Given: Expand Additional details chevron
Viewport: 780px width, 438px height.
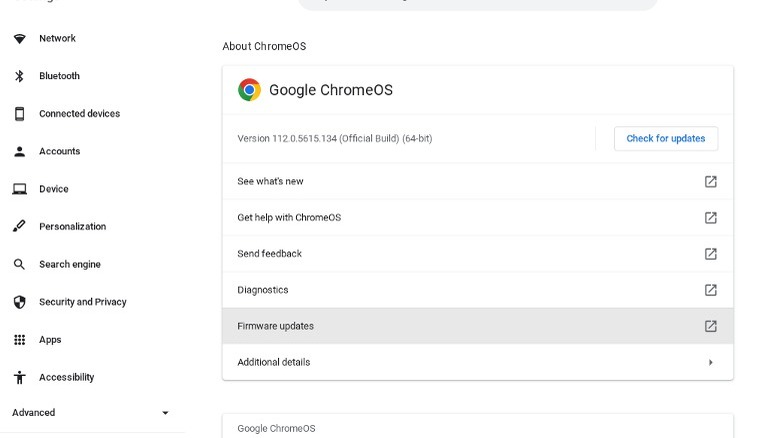Looking at the screenshot, I should pos(710,362).
